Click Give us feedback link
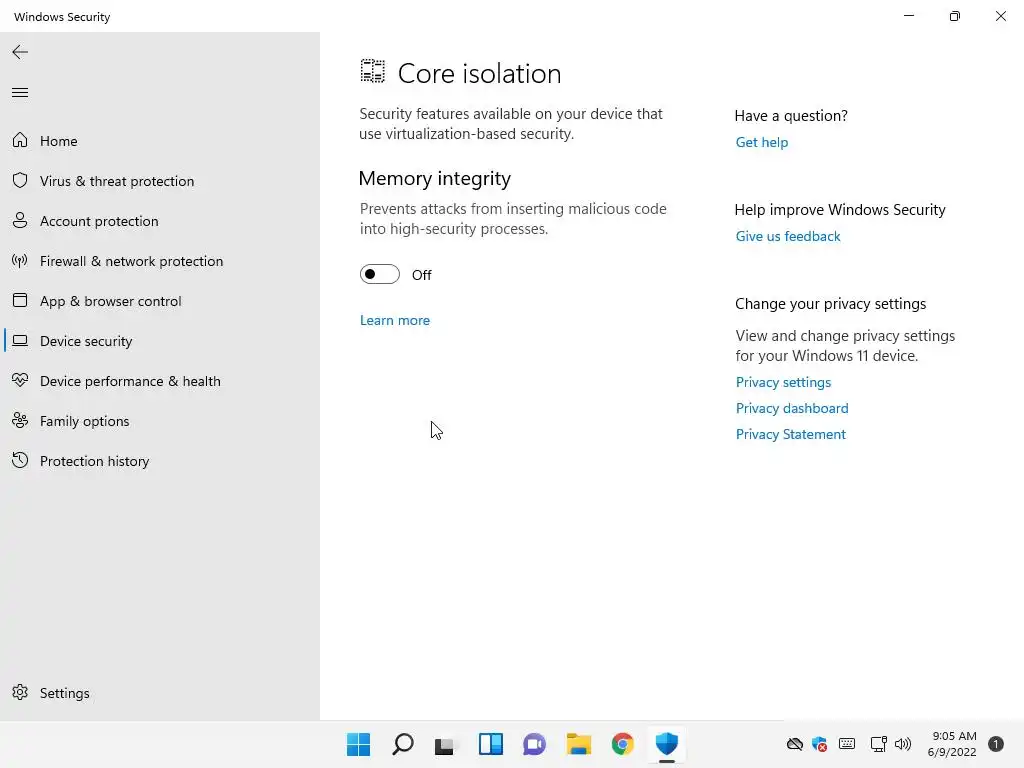The width and height of the screenshot is (1024, 768). pyautogui.click(x=788, y=236)
